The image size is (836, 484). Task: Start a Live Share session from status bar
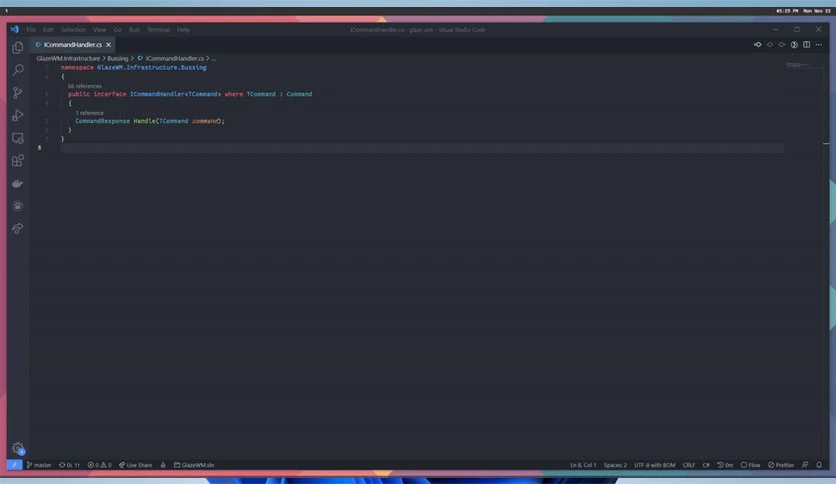pos(135,465)
